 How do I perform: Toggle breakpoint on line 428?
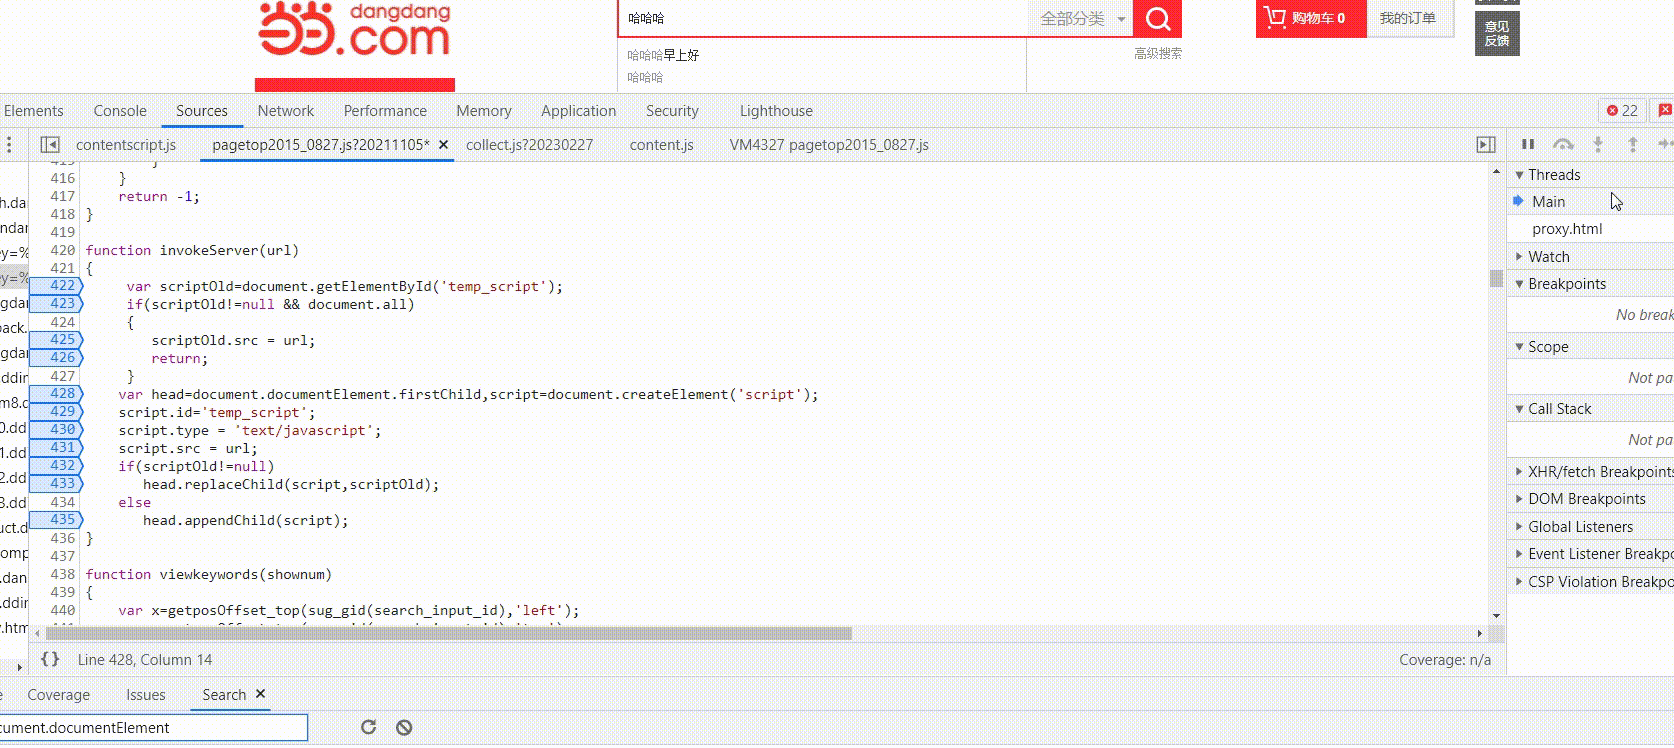click(57, 394)
